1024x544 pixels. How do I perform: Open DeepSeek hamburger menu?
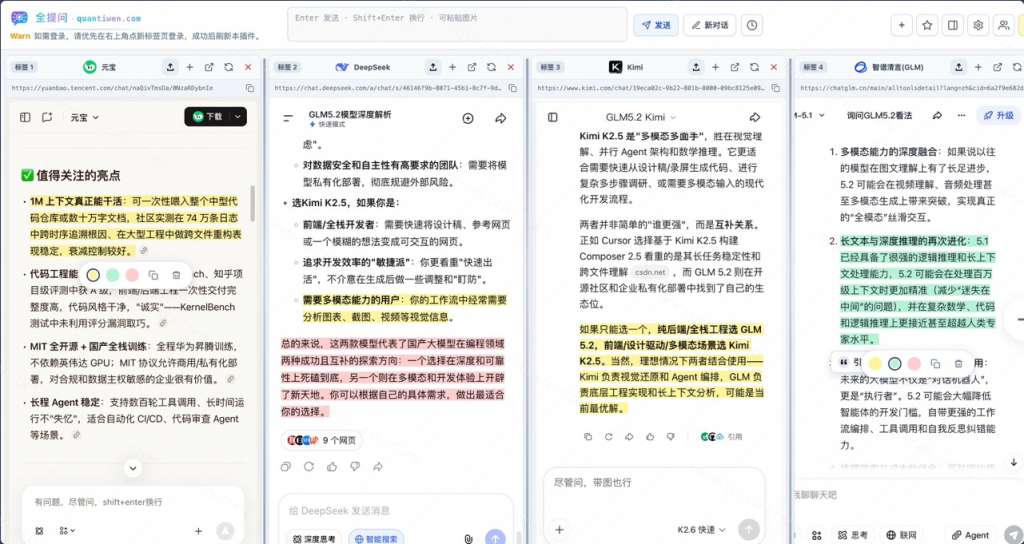(288, 118)
